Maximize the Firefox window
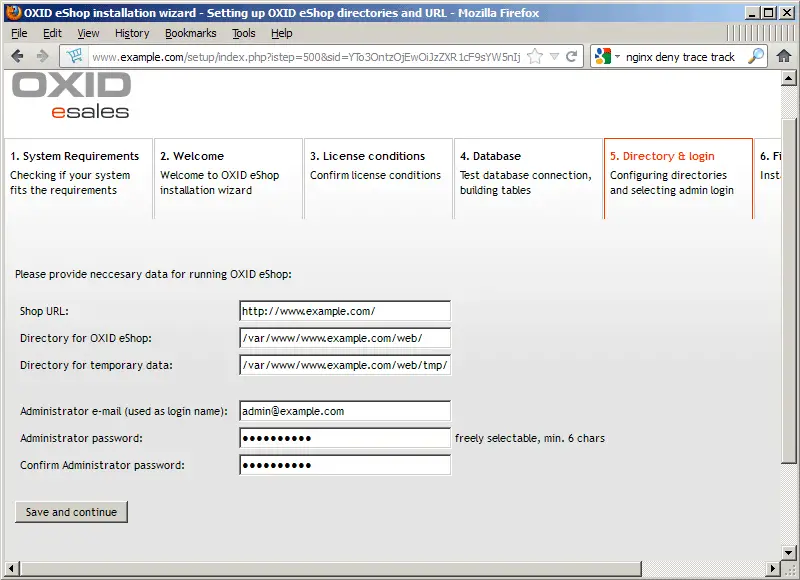 pyautogui.click(x=768, y=13)
